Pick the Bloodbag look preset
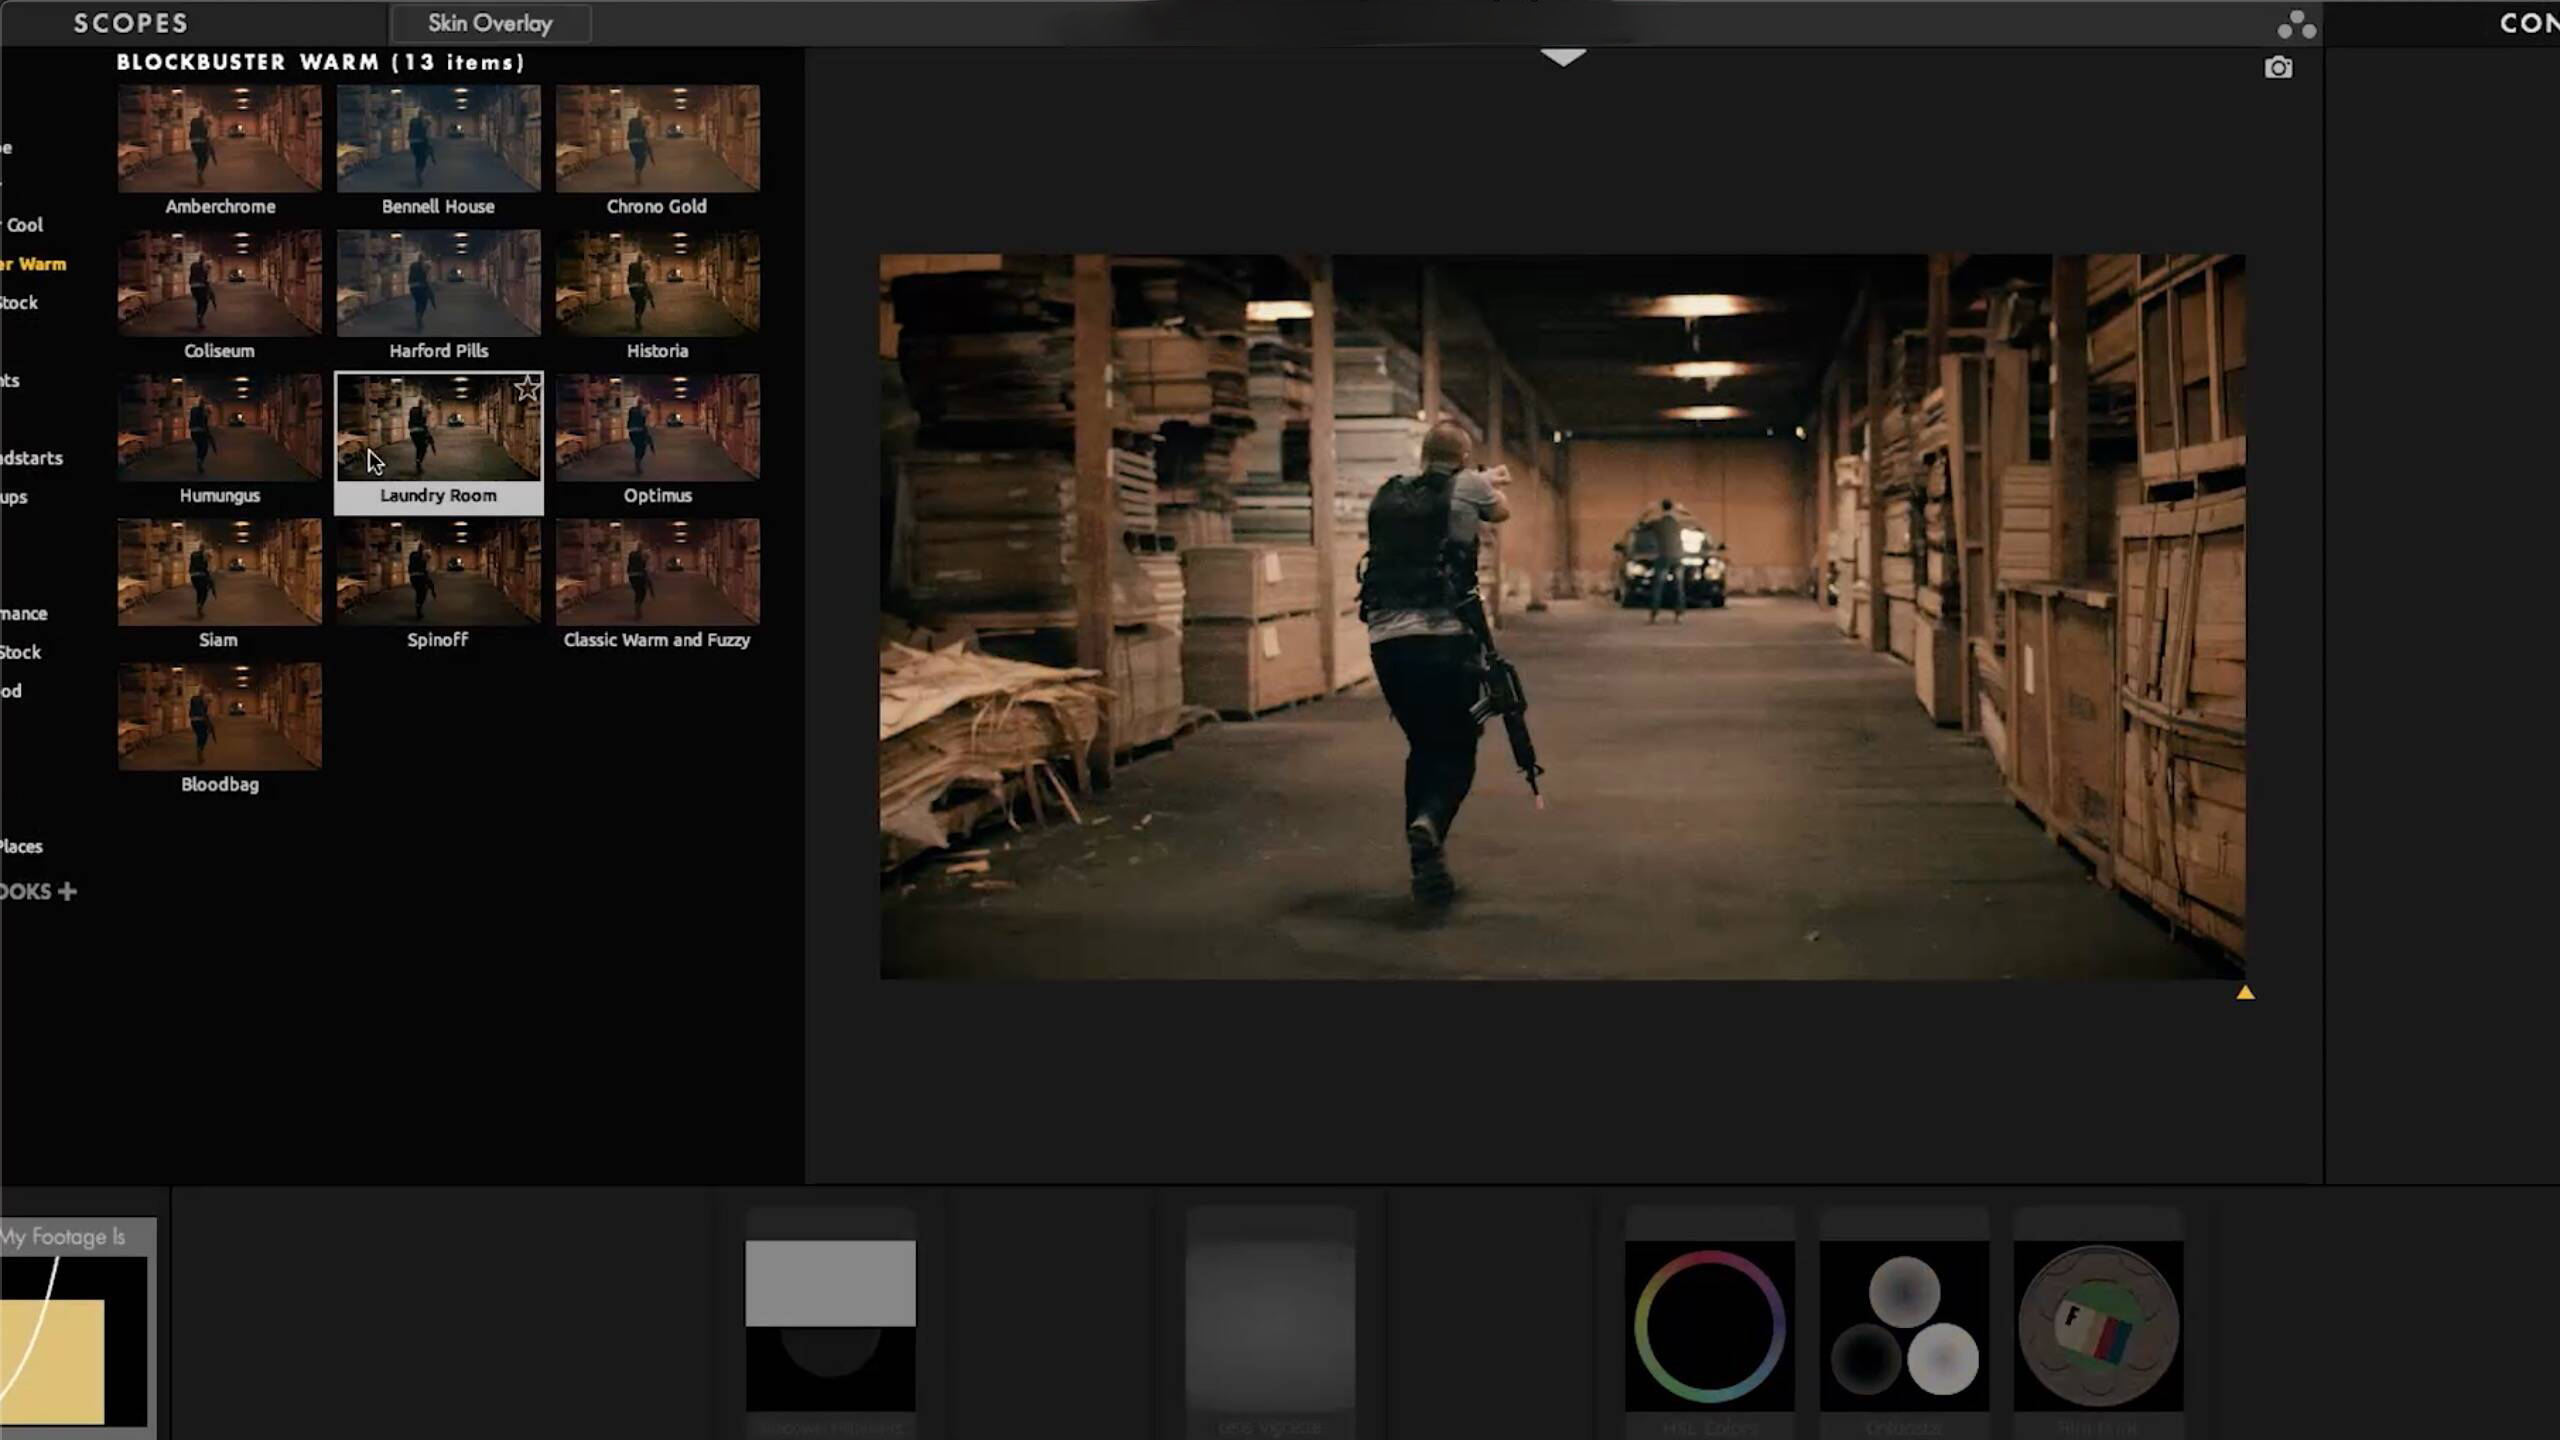2560x1440 pixels. click(x=219, y=717)
